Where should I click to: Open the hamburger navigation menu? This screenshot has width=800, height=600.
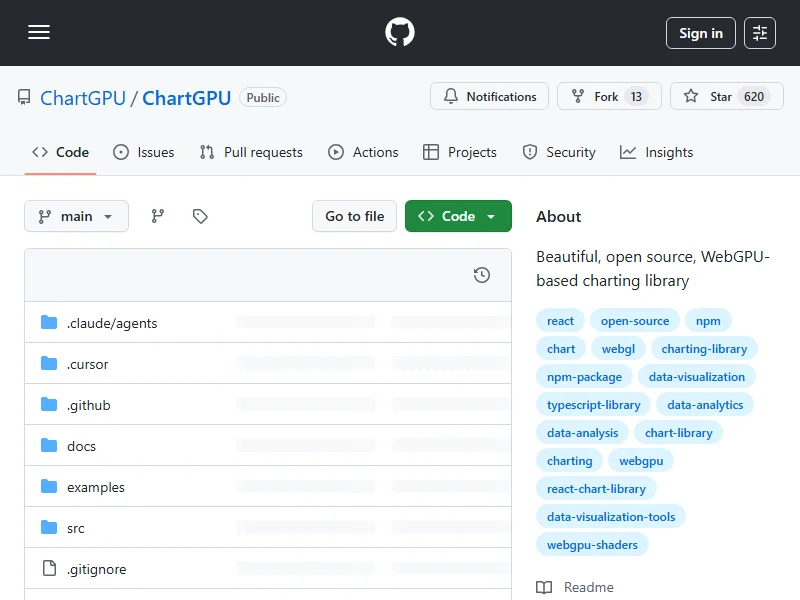(x=39, y=33)
